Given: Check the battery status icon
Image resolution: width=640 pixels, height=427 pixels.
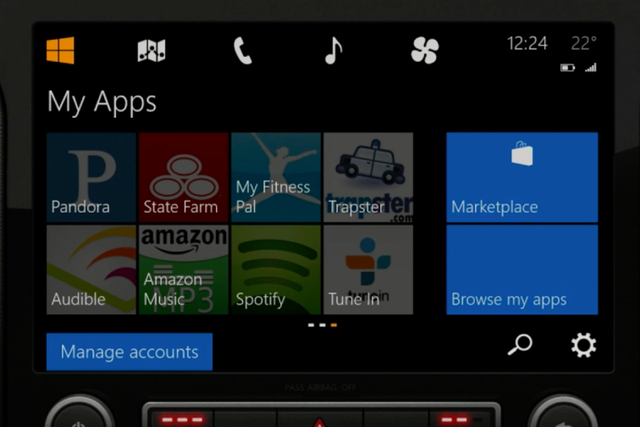Looking at the screenshot, I should pos(567,68).
